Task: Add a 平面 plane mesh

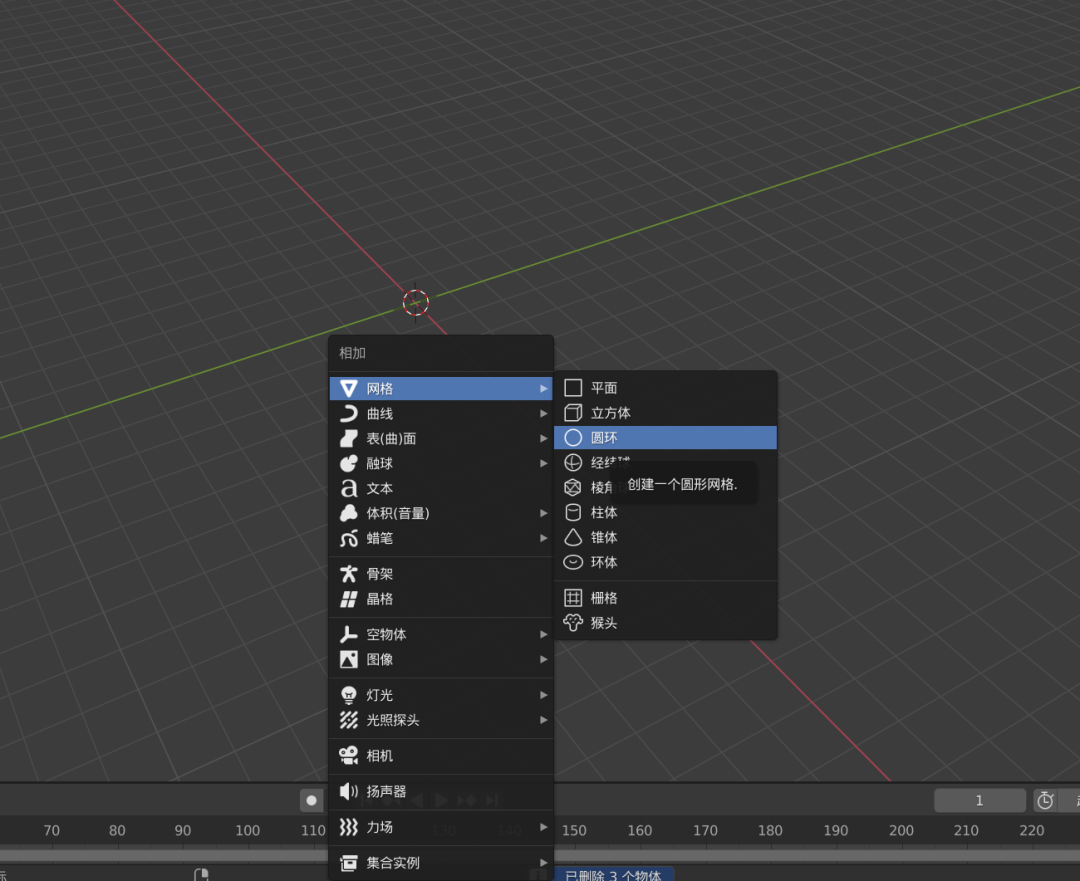Action: pyautogui.click(x=665, y=388)
